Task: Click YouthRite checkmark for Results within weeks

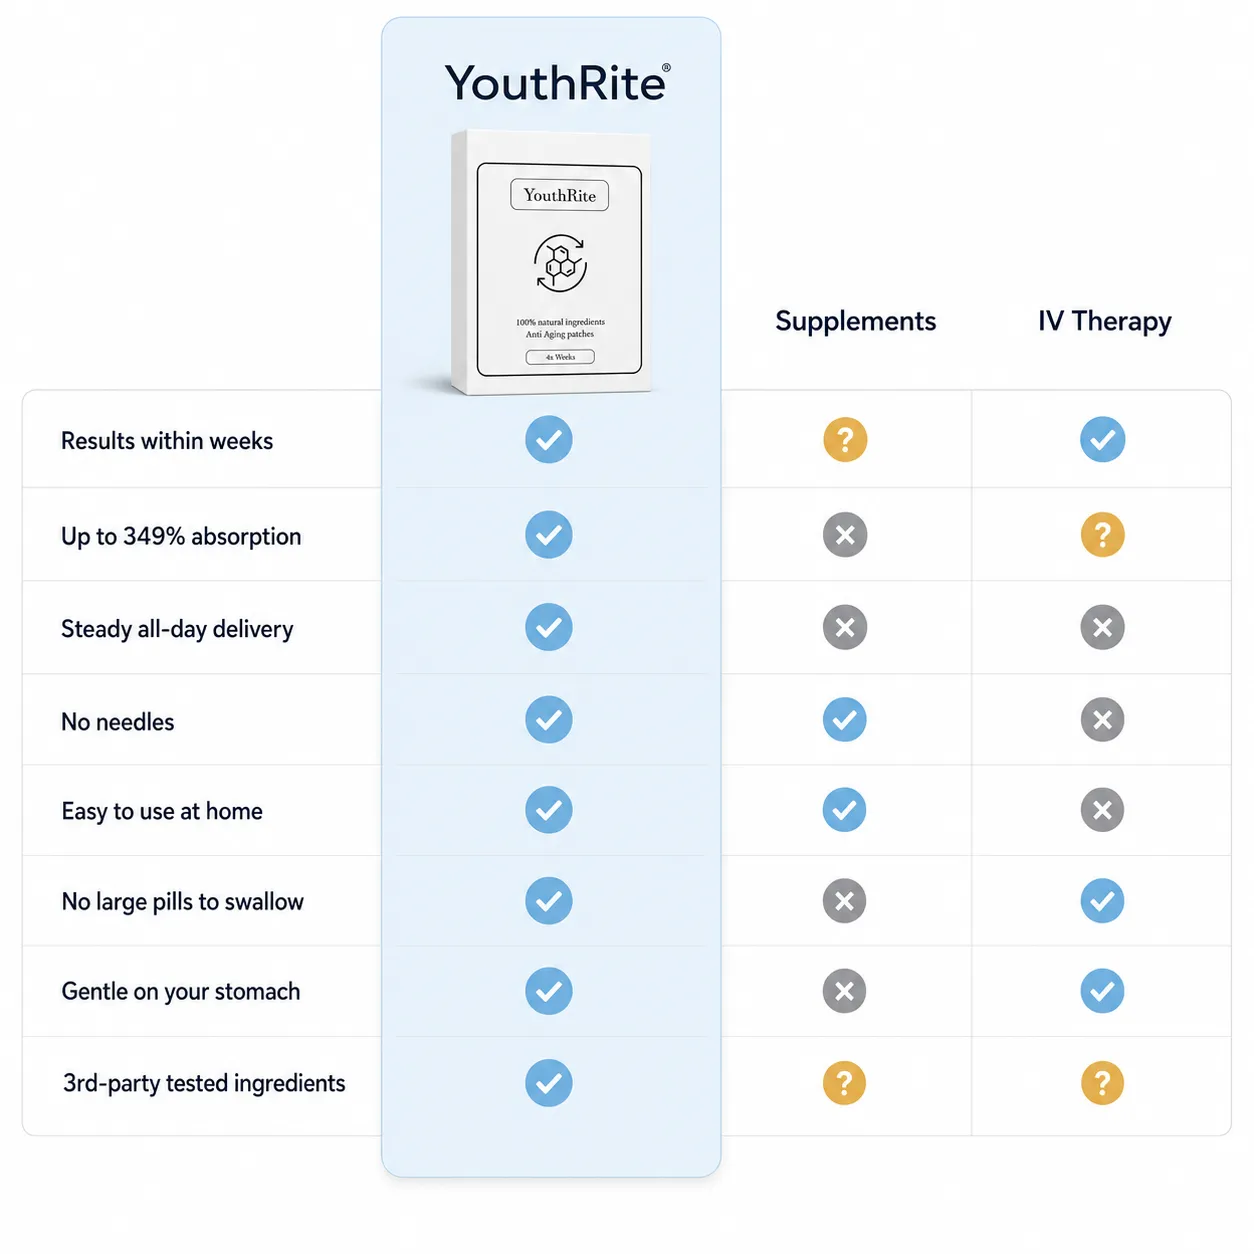Action: click(x=549, y=440)
